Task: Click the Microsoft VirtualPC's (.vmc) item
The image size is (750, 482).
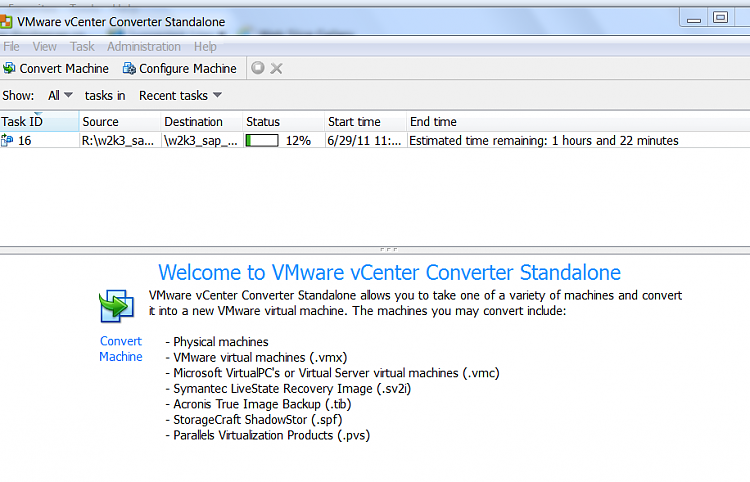Action: 332,373
